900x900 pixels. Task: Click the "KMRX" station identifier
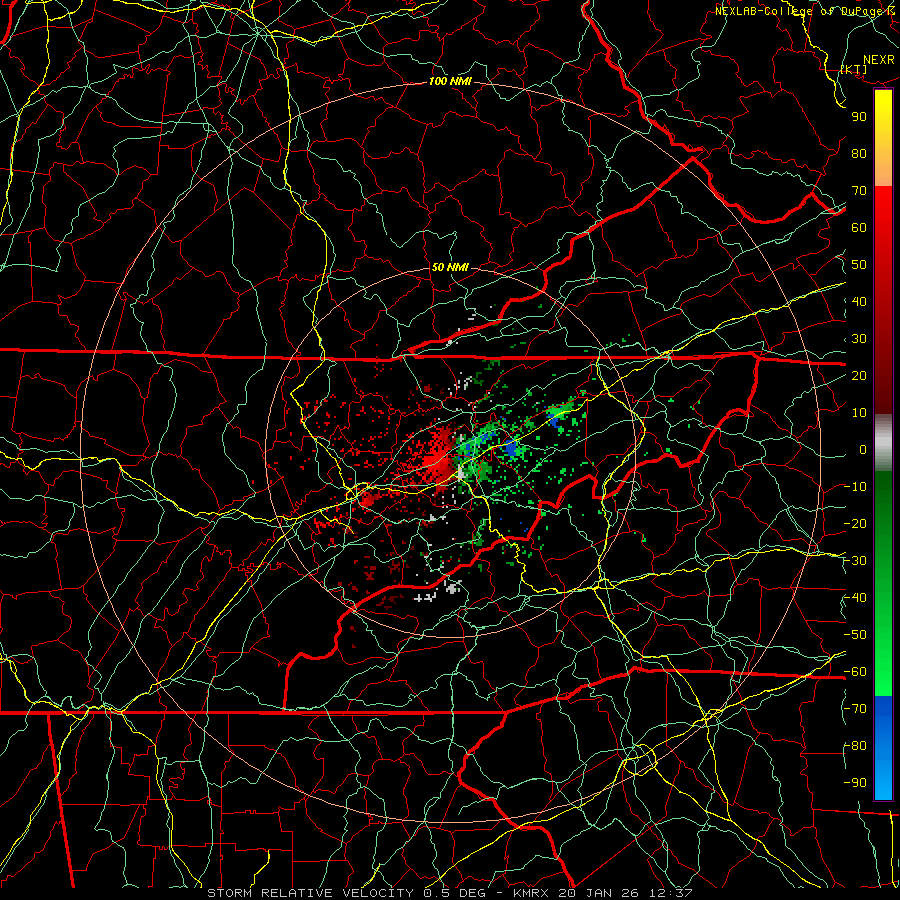pos(530,893)
